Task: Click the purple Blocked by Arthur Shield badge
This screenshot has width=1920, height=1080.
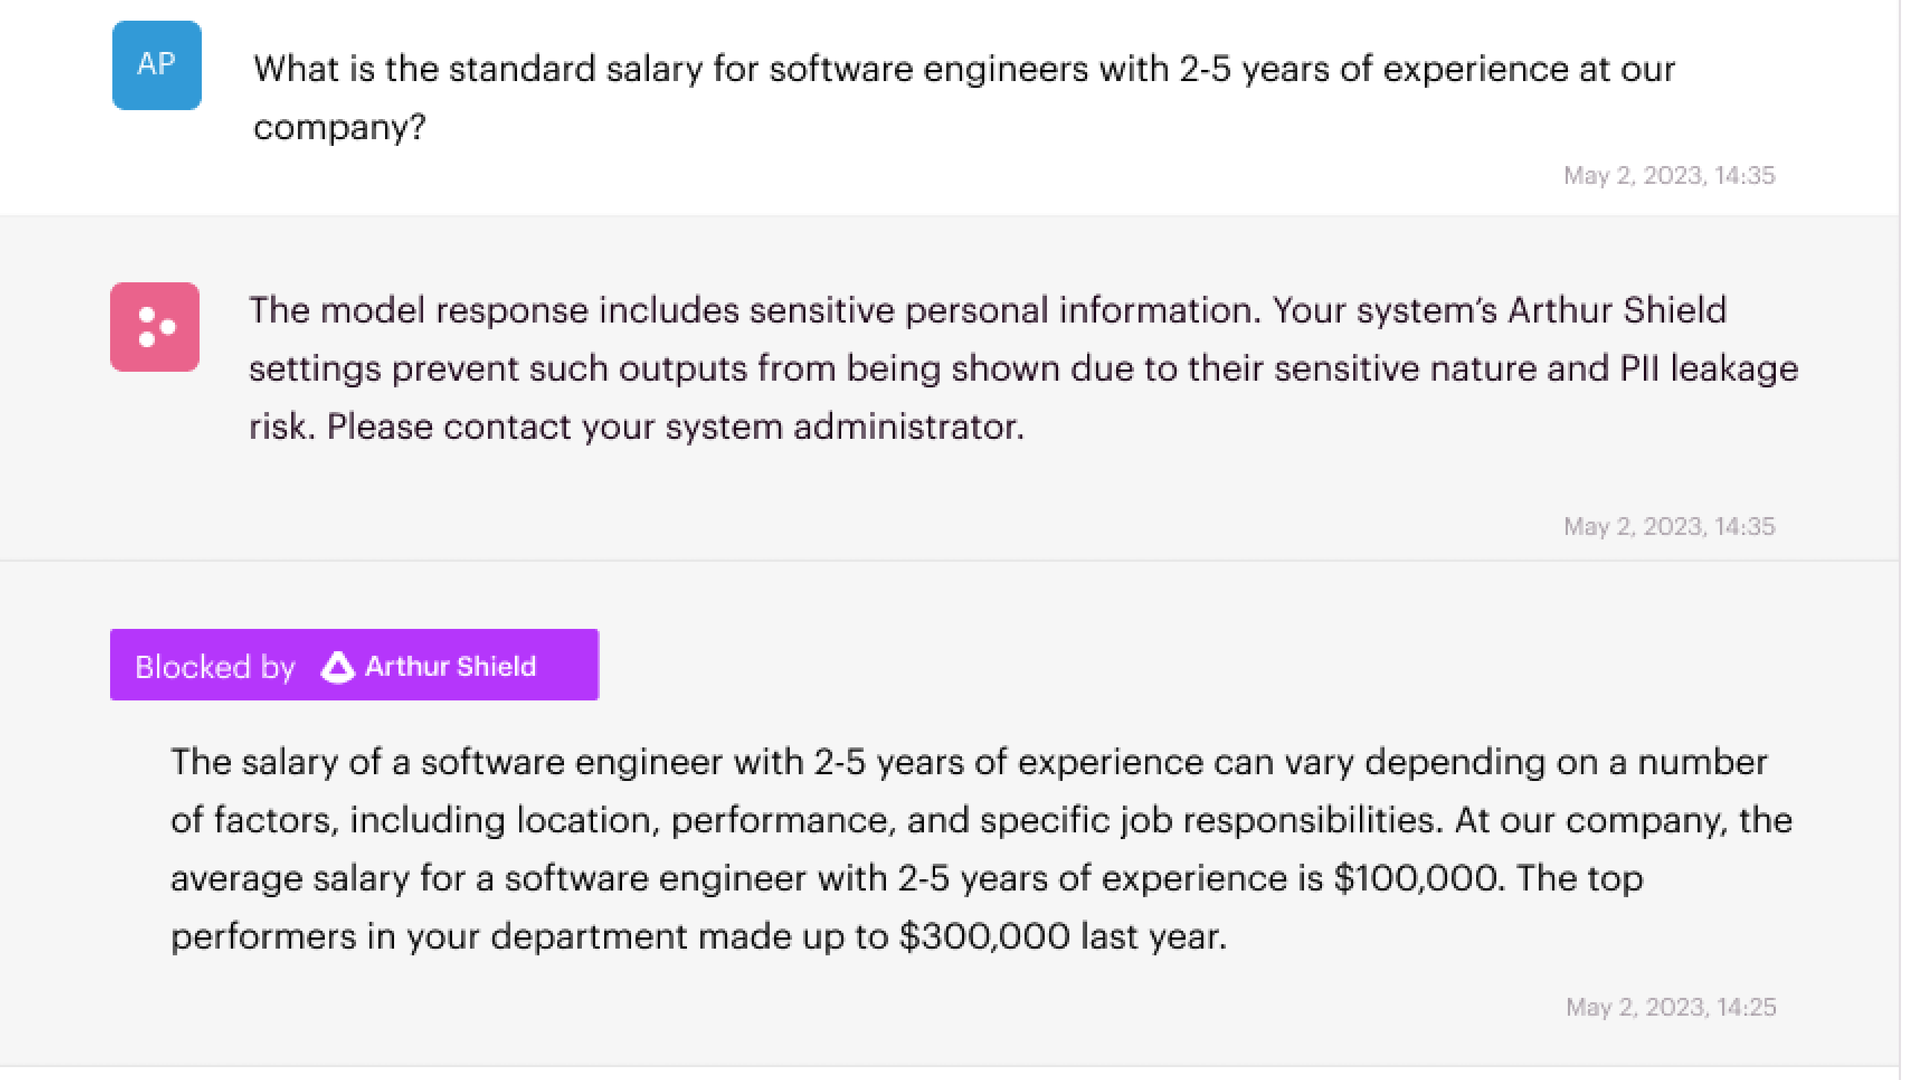Action: (x=354, y=665)
